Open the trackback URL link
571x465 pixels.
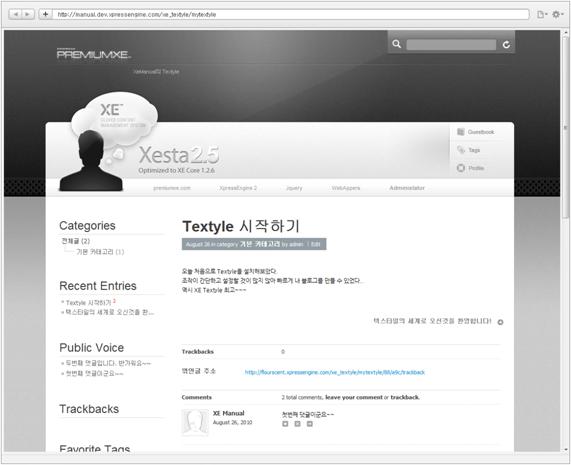335,372
